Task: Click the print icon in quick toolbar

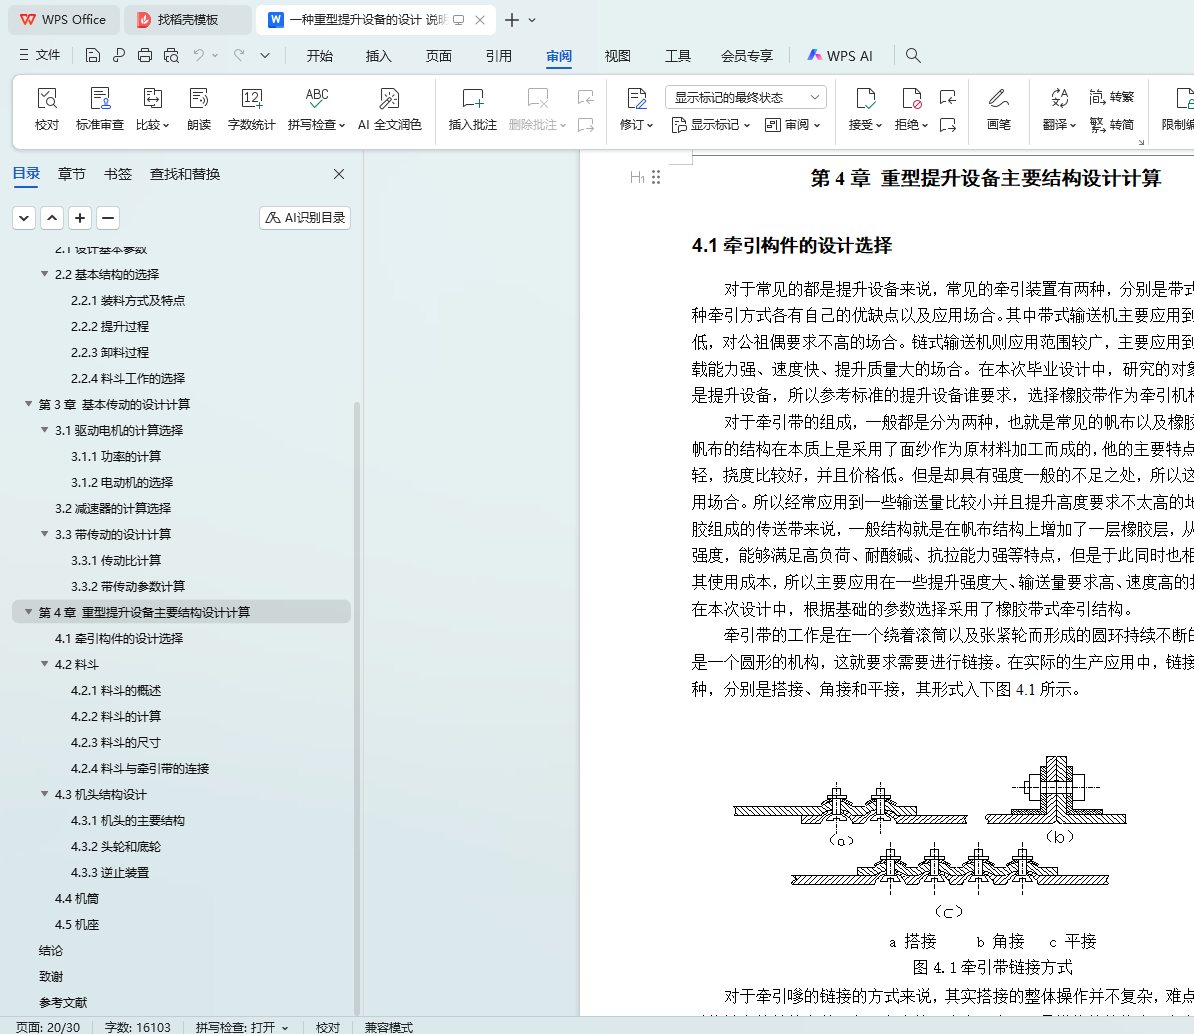Action: coord(145,55)
